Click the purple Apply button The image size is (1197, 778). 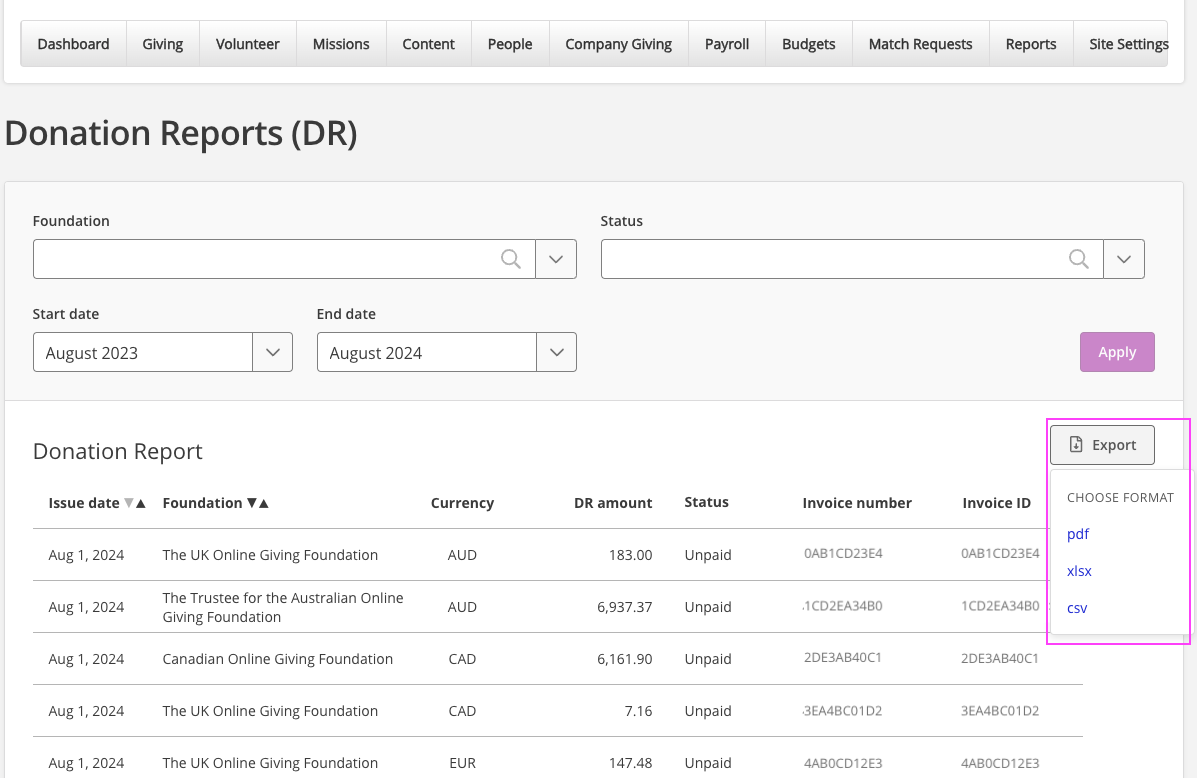(x=1117, y=352)
